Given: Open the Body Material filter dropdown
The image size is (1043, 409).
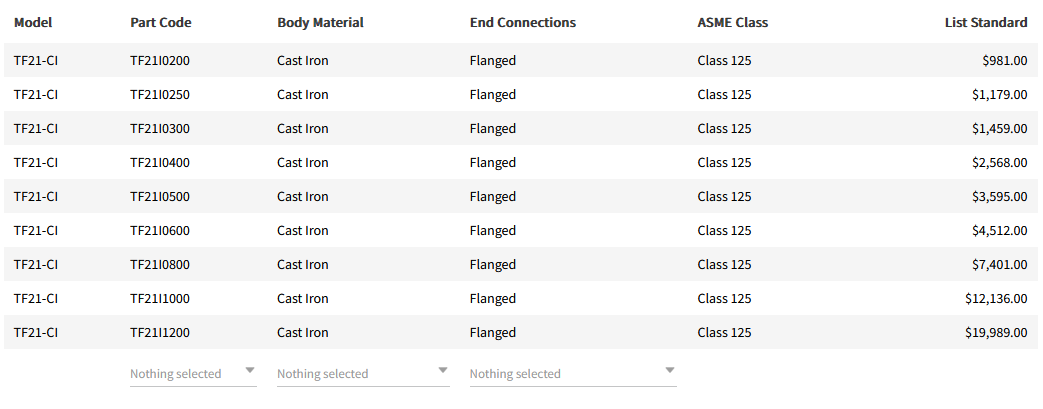Looking at the screenshot, I should tap(362, 373).
